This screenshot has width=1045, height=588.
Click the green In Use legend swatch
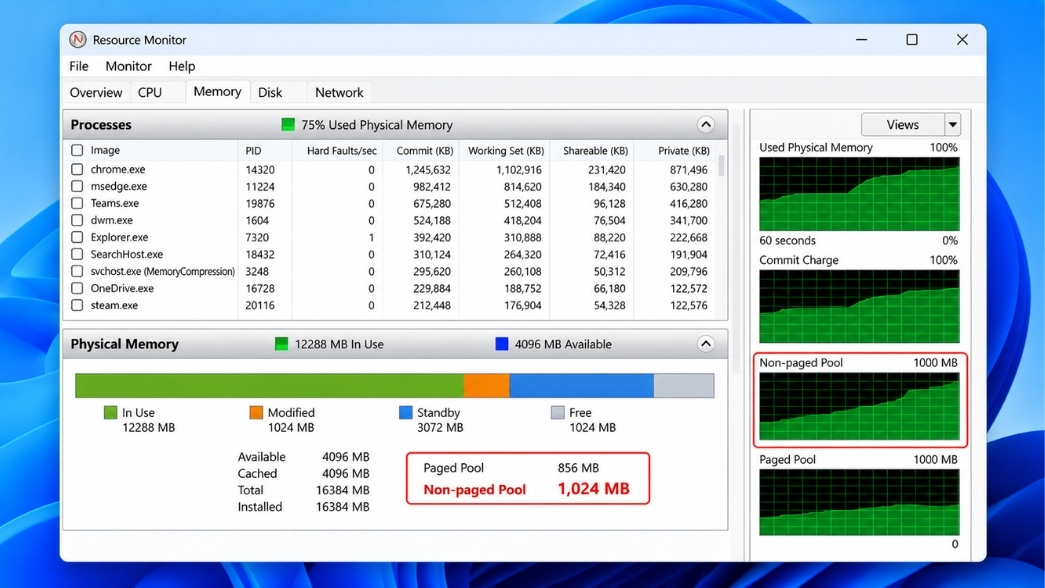(111, 413)
